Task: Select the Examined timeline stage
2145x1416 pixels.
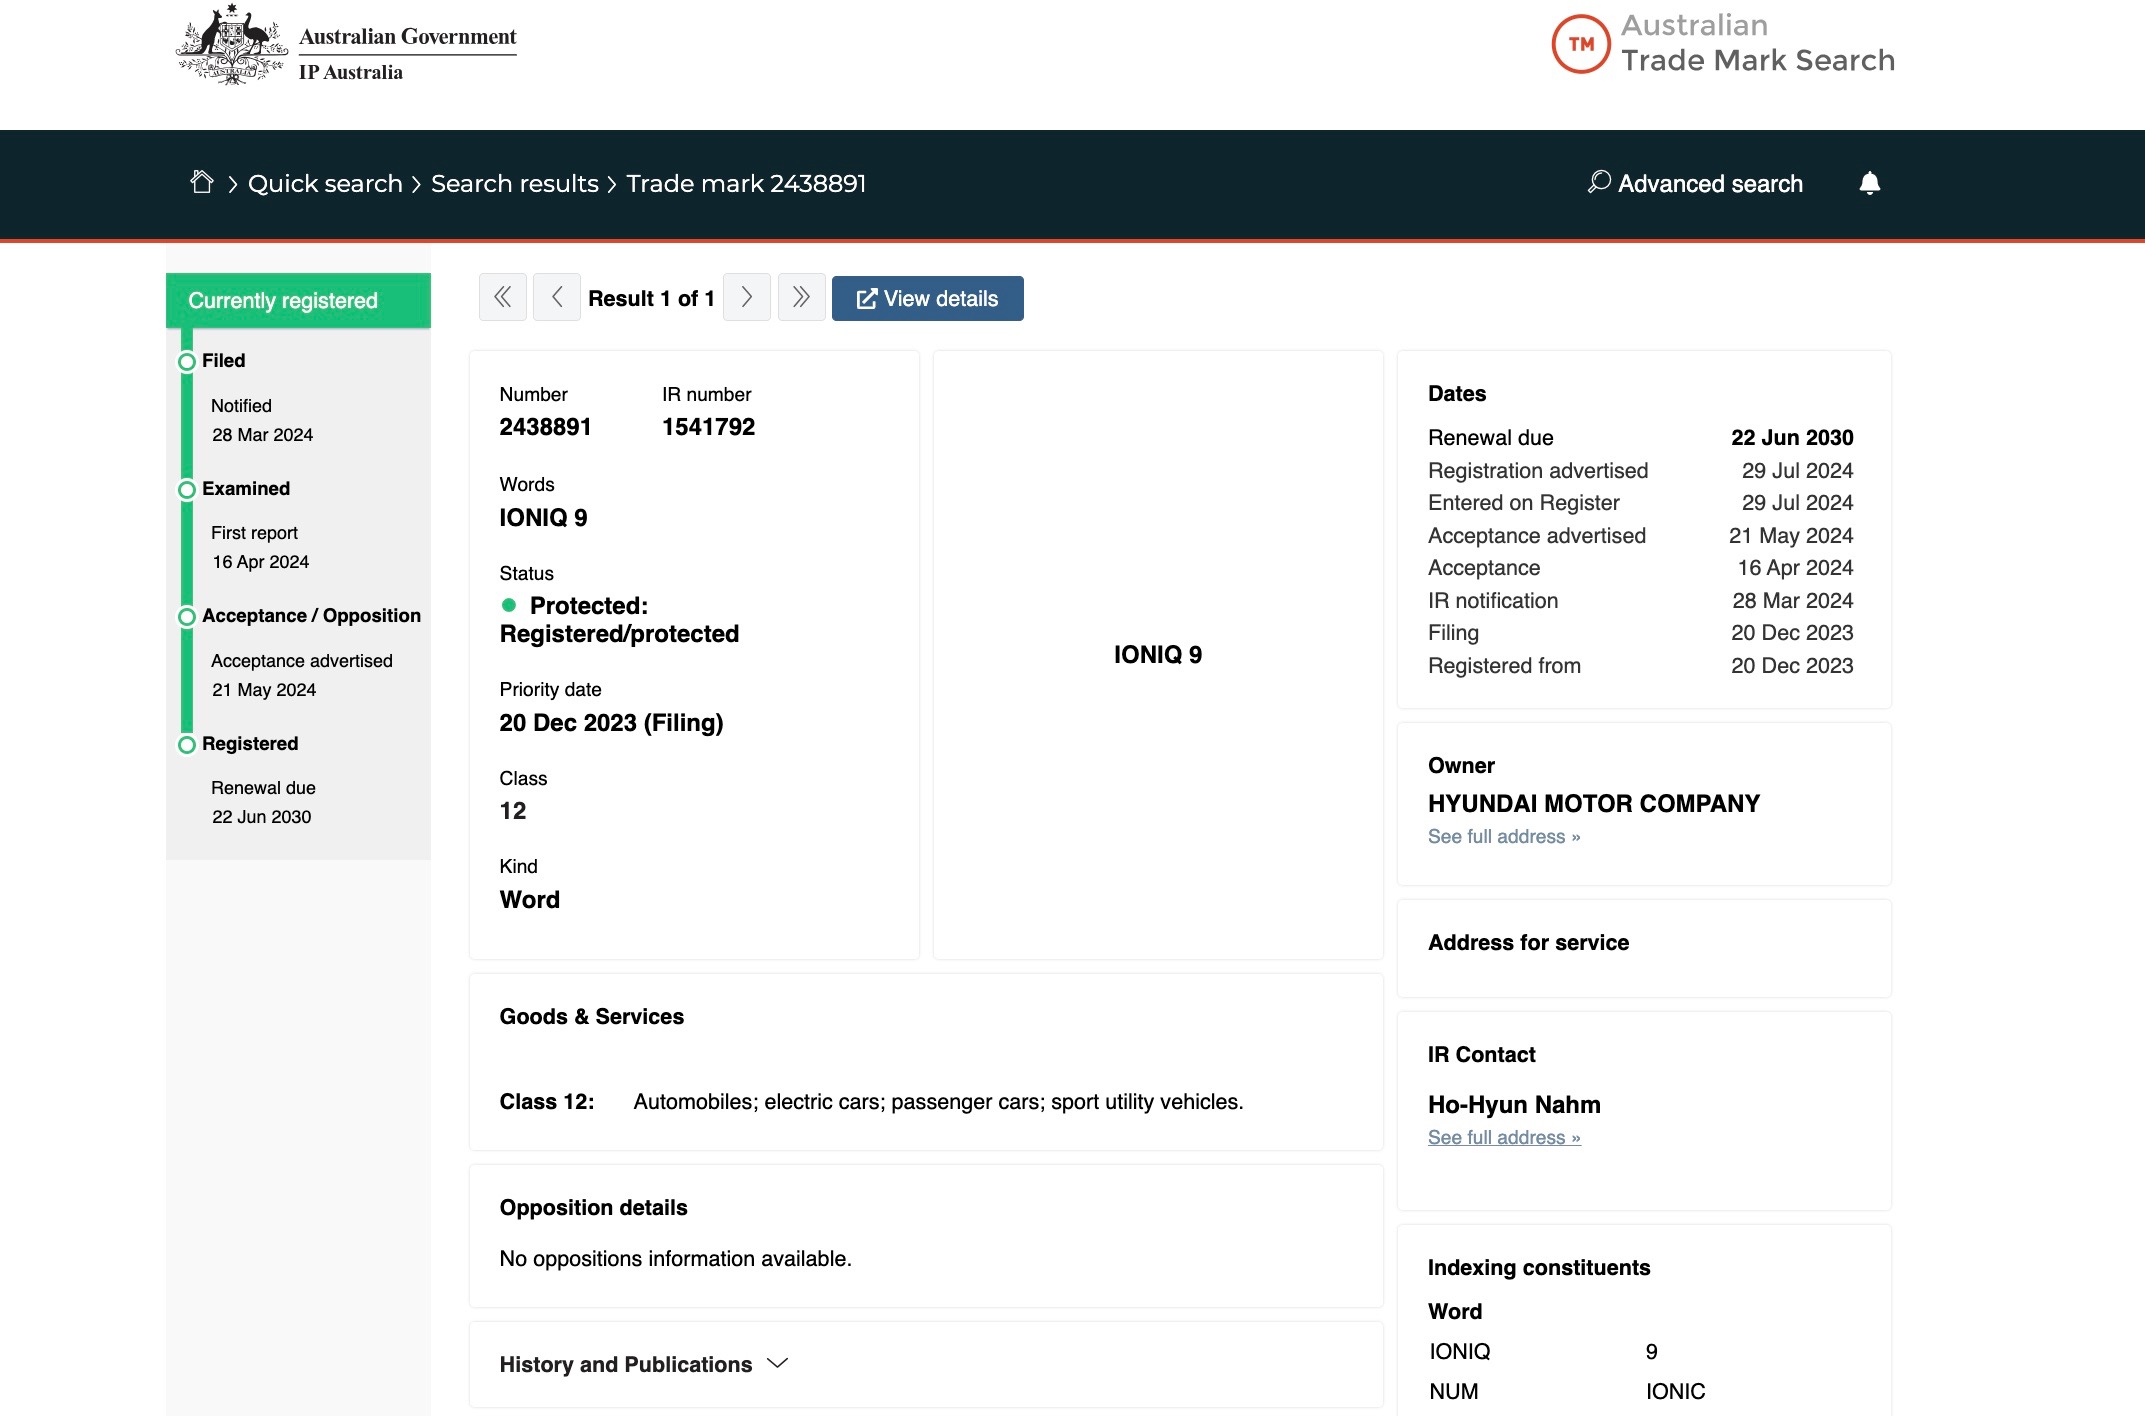Action: tap(245, 489)
